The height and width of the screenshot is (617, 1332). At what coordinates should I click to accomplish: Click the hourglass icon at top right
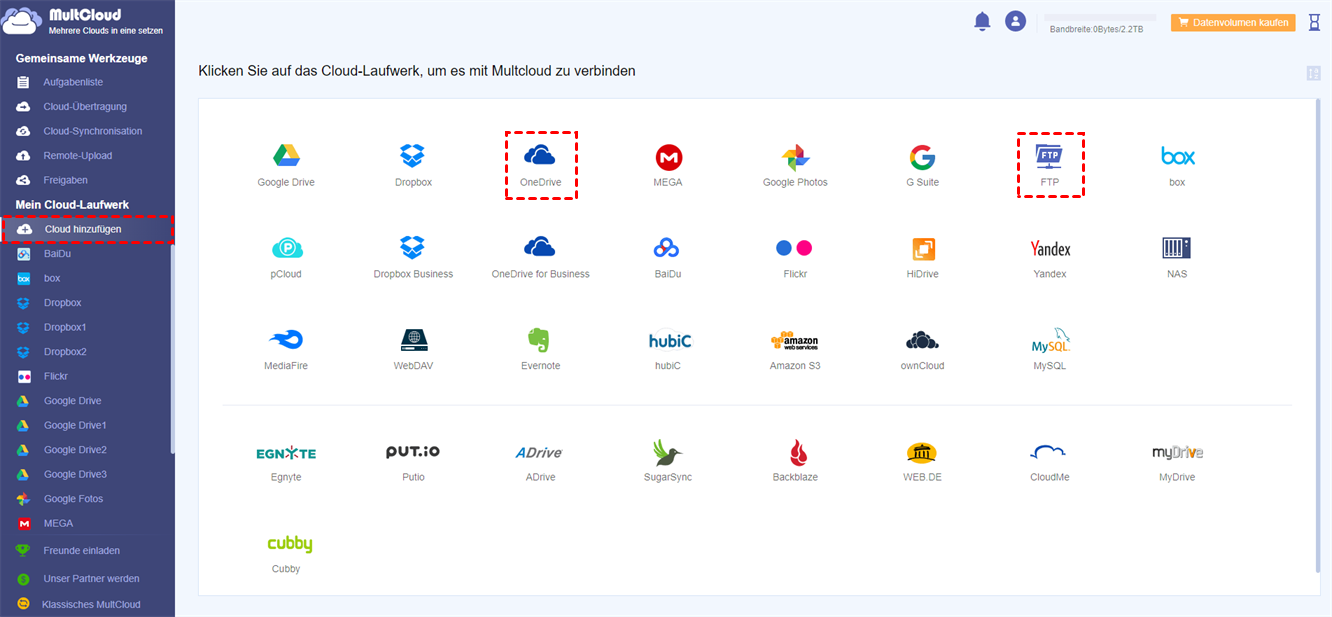[x=1314, y=22]
